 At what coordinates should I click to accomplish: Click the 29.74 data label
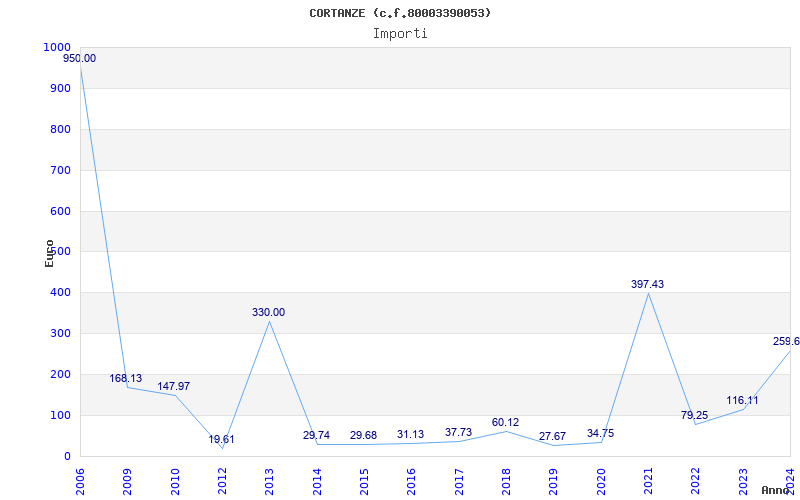click(x=316, y=435)
